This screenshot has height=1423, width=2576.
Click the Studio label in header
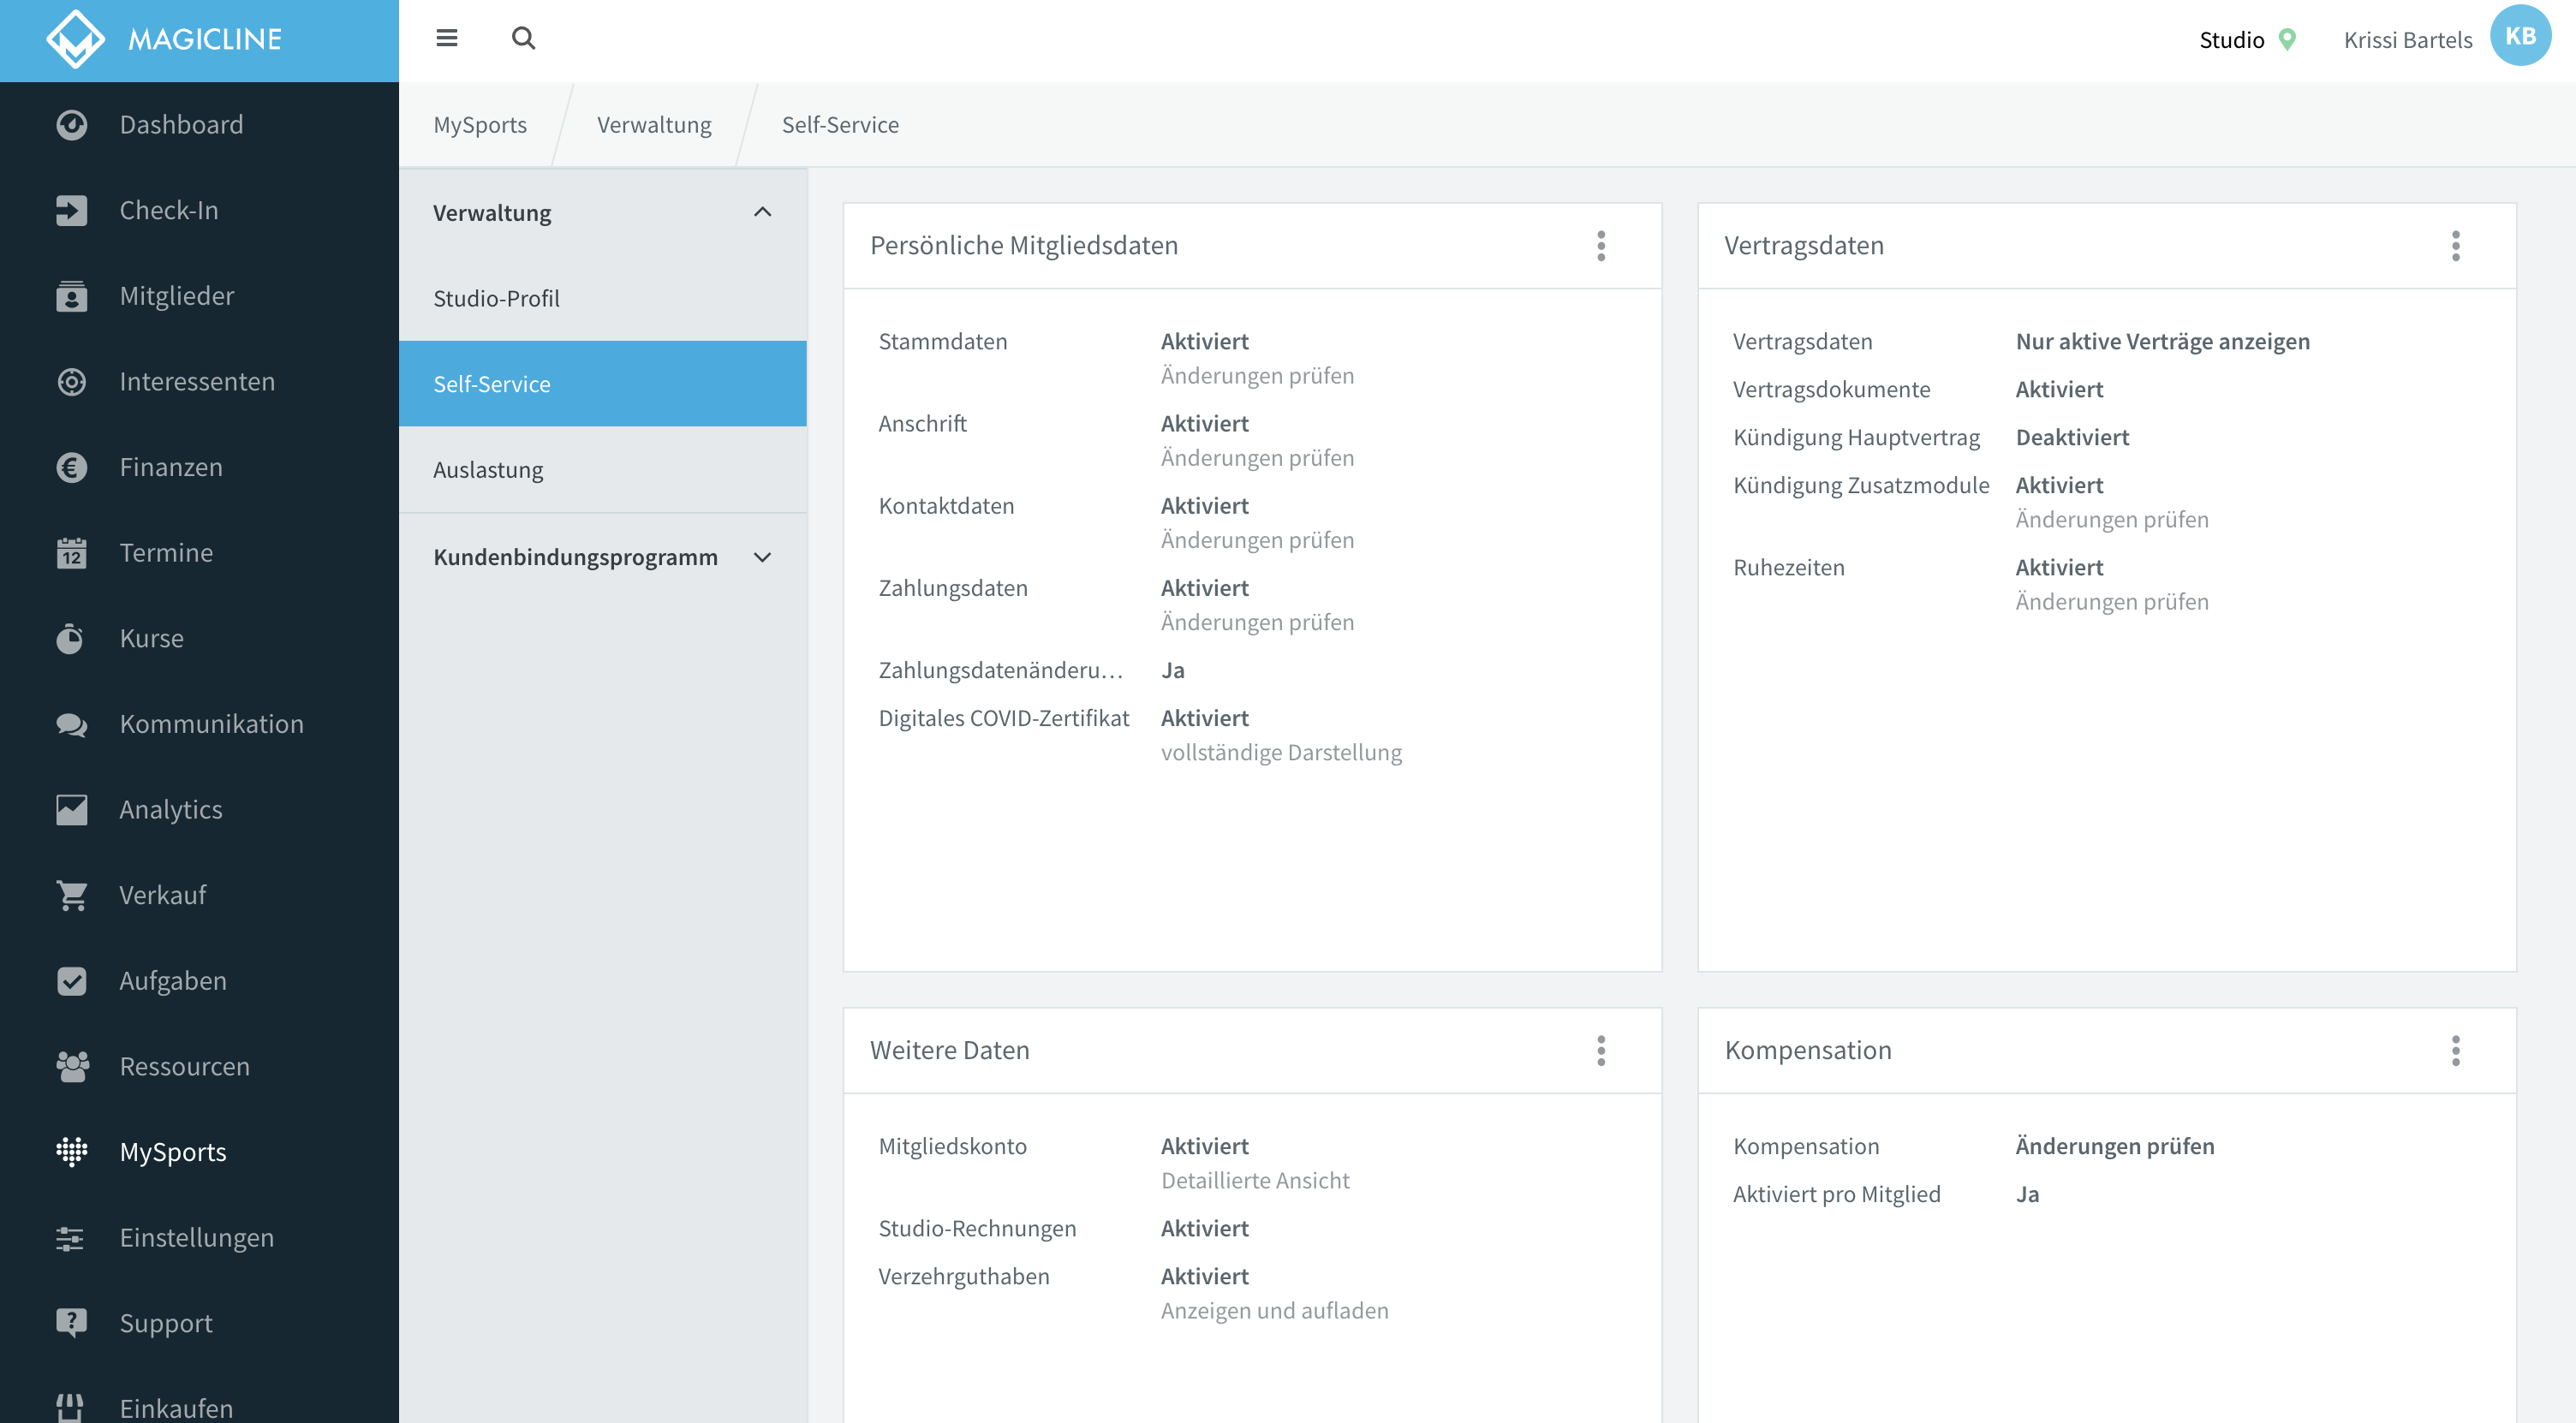[x=2231, y=40]
